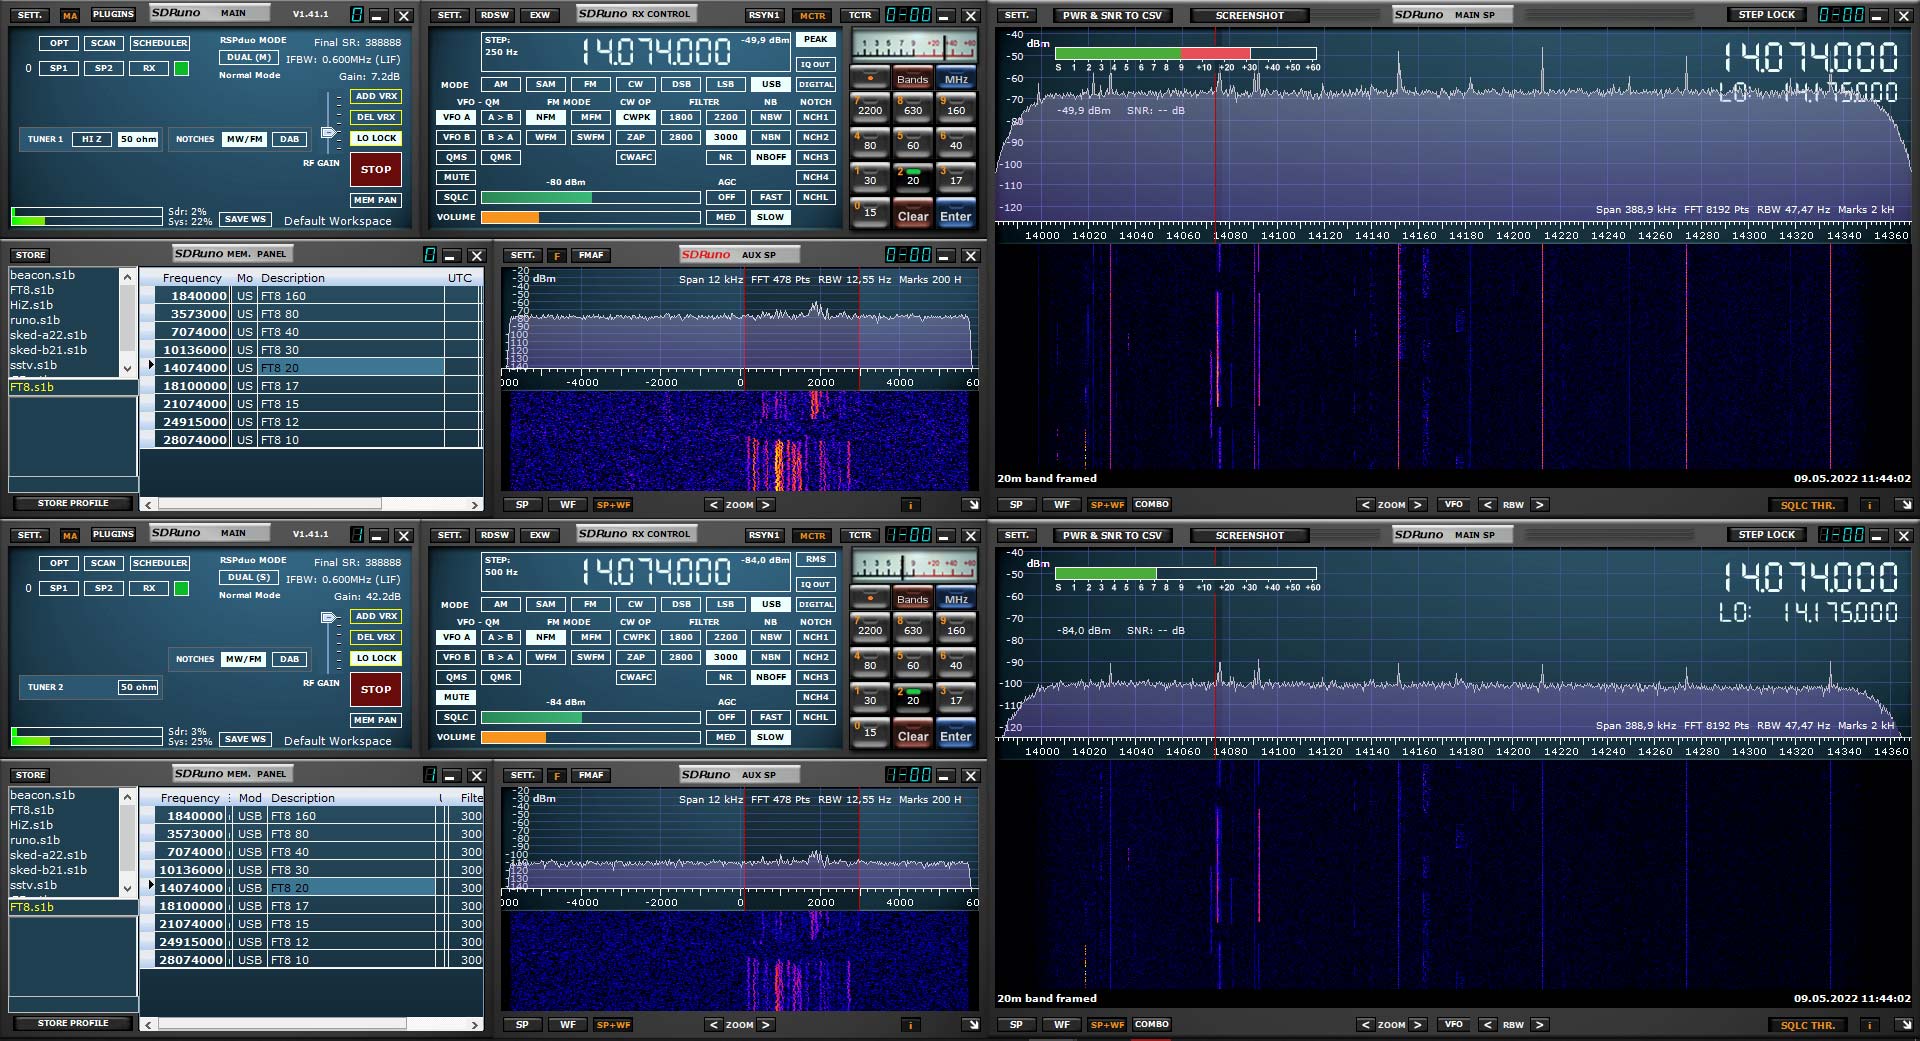Viewport: 1920px width, 1041px height.
Task: Toggle NR noise reduction in instance 0
Action: point(726,157)
